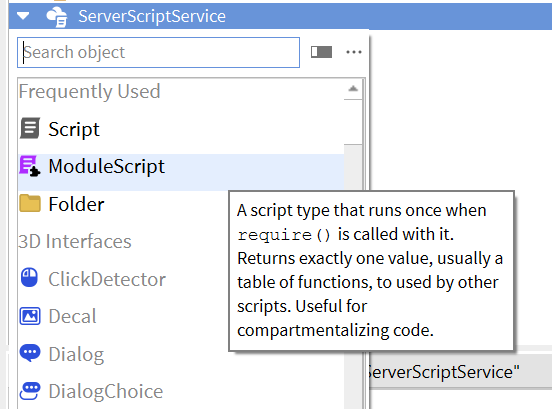This screenshot has height=409, width=552.
Task: Open the three-dots options menu
Action: tap(354, 52)
